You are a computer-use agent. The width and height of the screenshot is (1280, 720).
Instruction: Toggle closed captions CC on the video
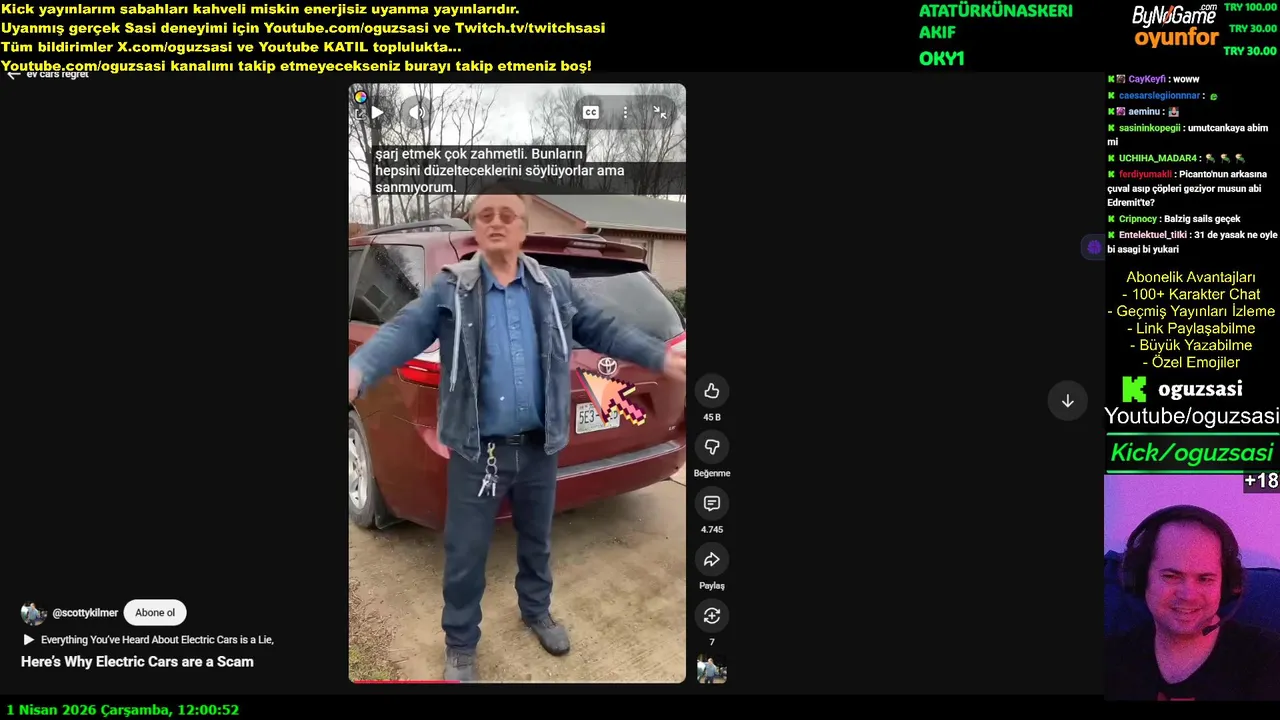591,113
